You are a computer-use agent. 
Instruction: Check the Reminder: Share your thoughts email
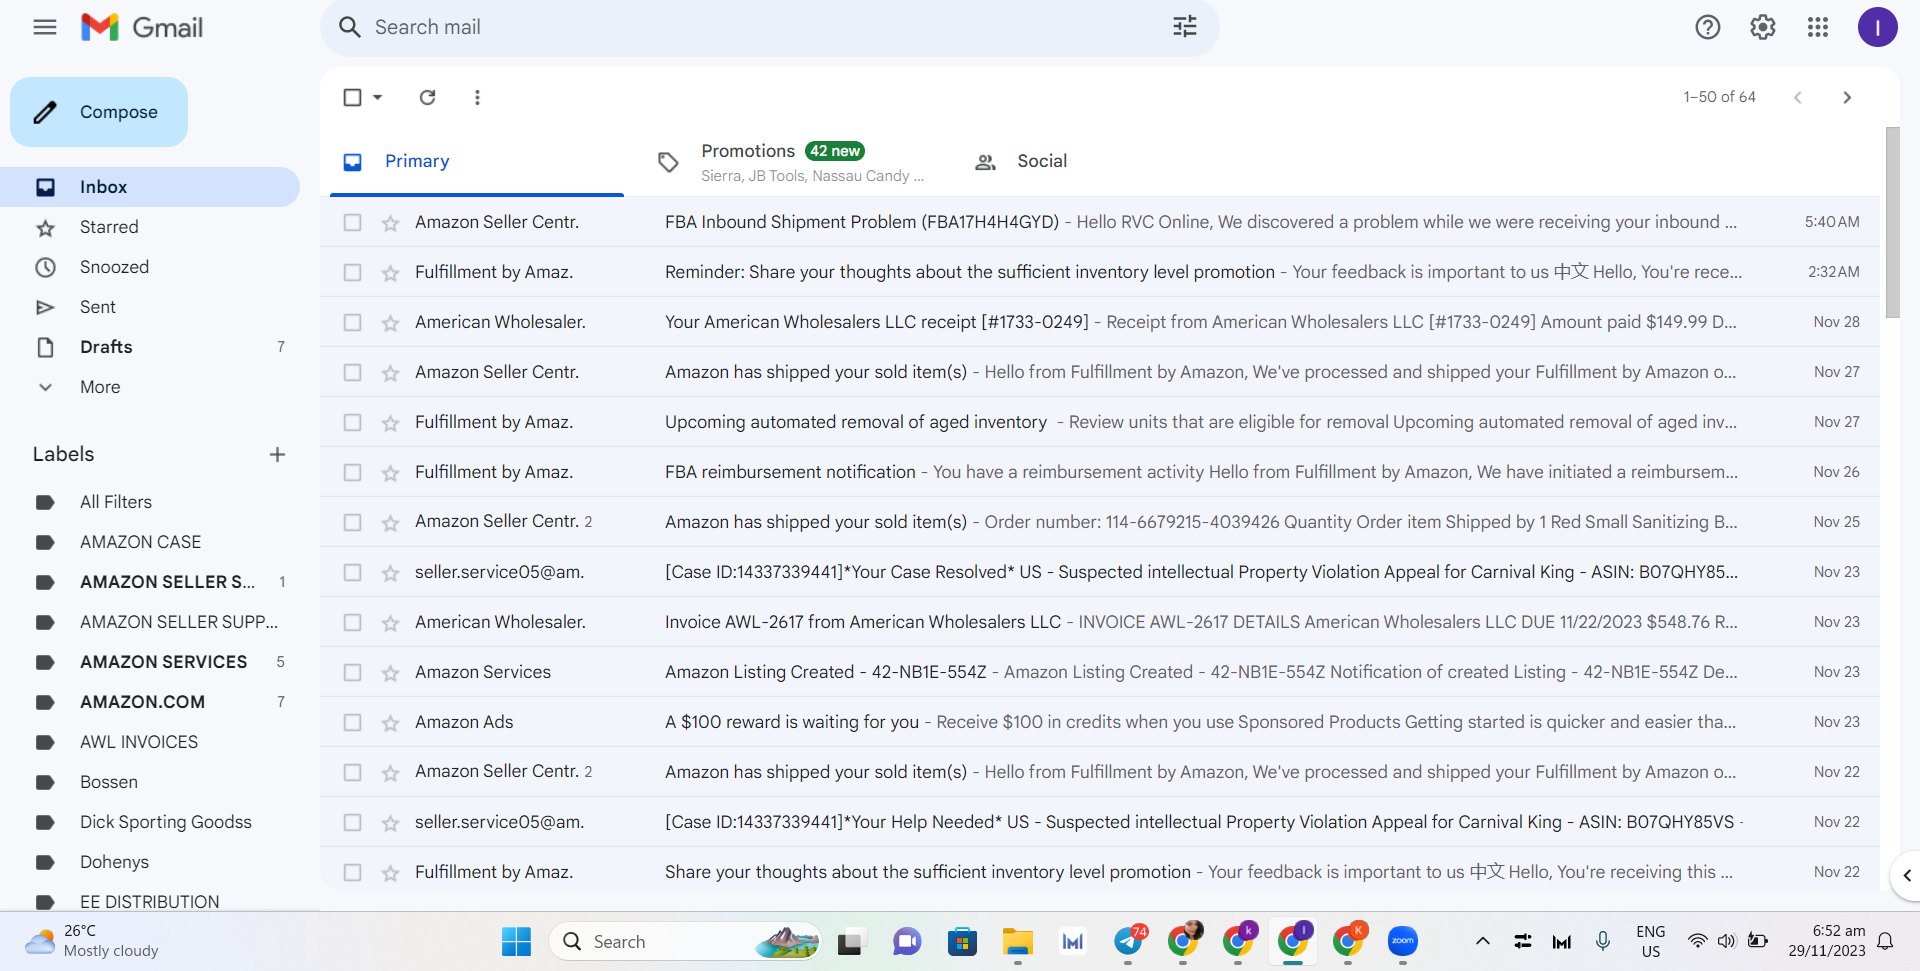[x=352, y=272]
